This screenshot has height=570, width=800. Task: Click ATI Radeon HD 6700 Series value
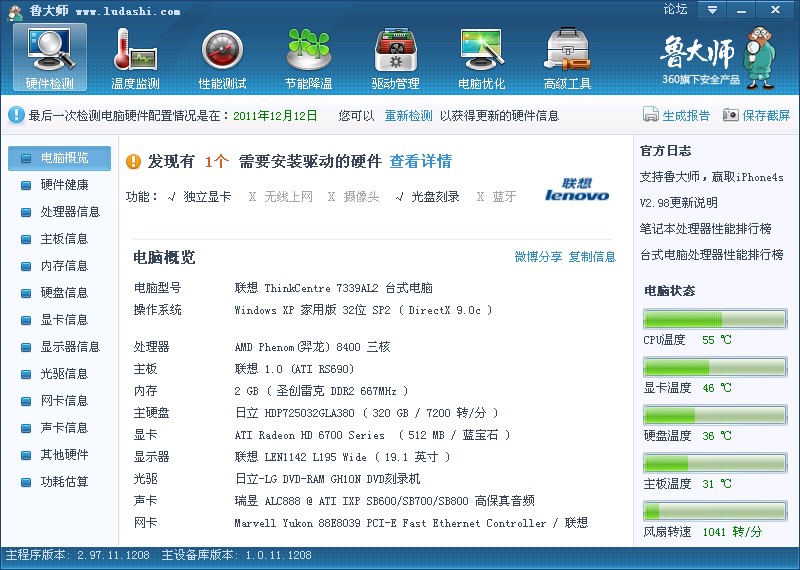(310, 435)
